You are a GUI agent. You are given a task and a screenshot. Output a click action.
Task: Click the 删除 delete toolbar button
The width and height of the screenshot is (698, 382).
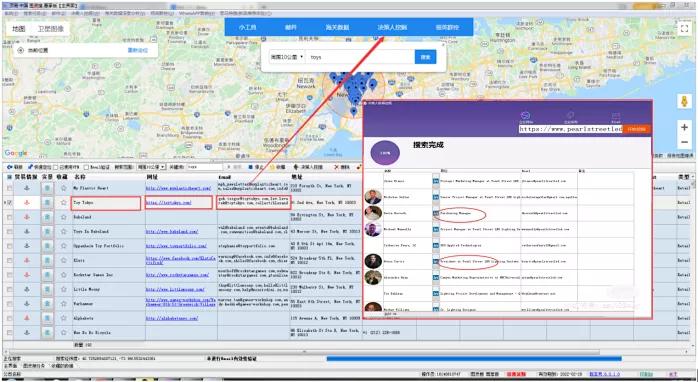pyautogui.click(x=342, y=167)
